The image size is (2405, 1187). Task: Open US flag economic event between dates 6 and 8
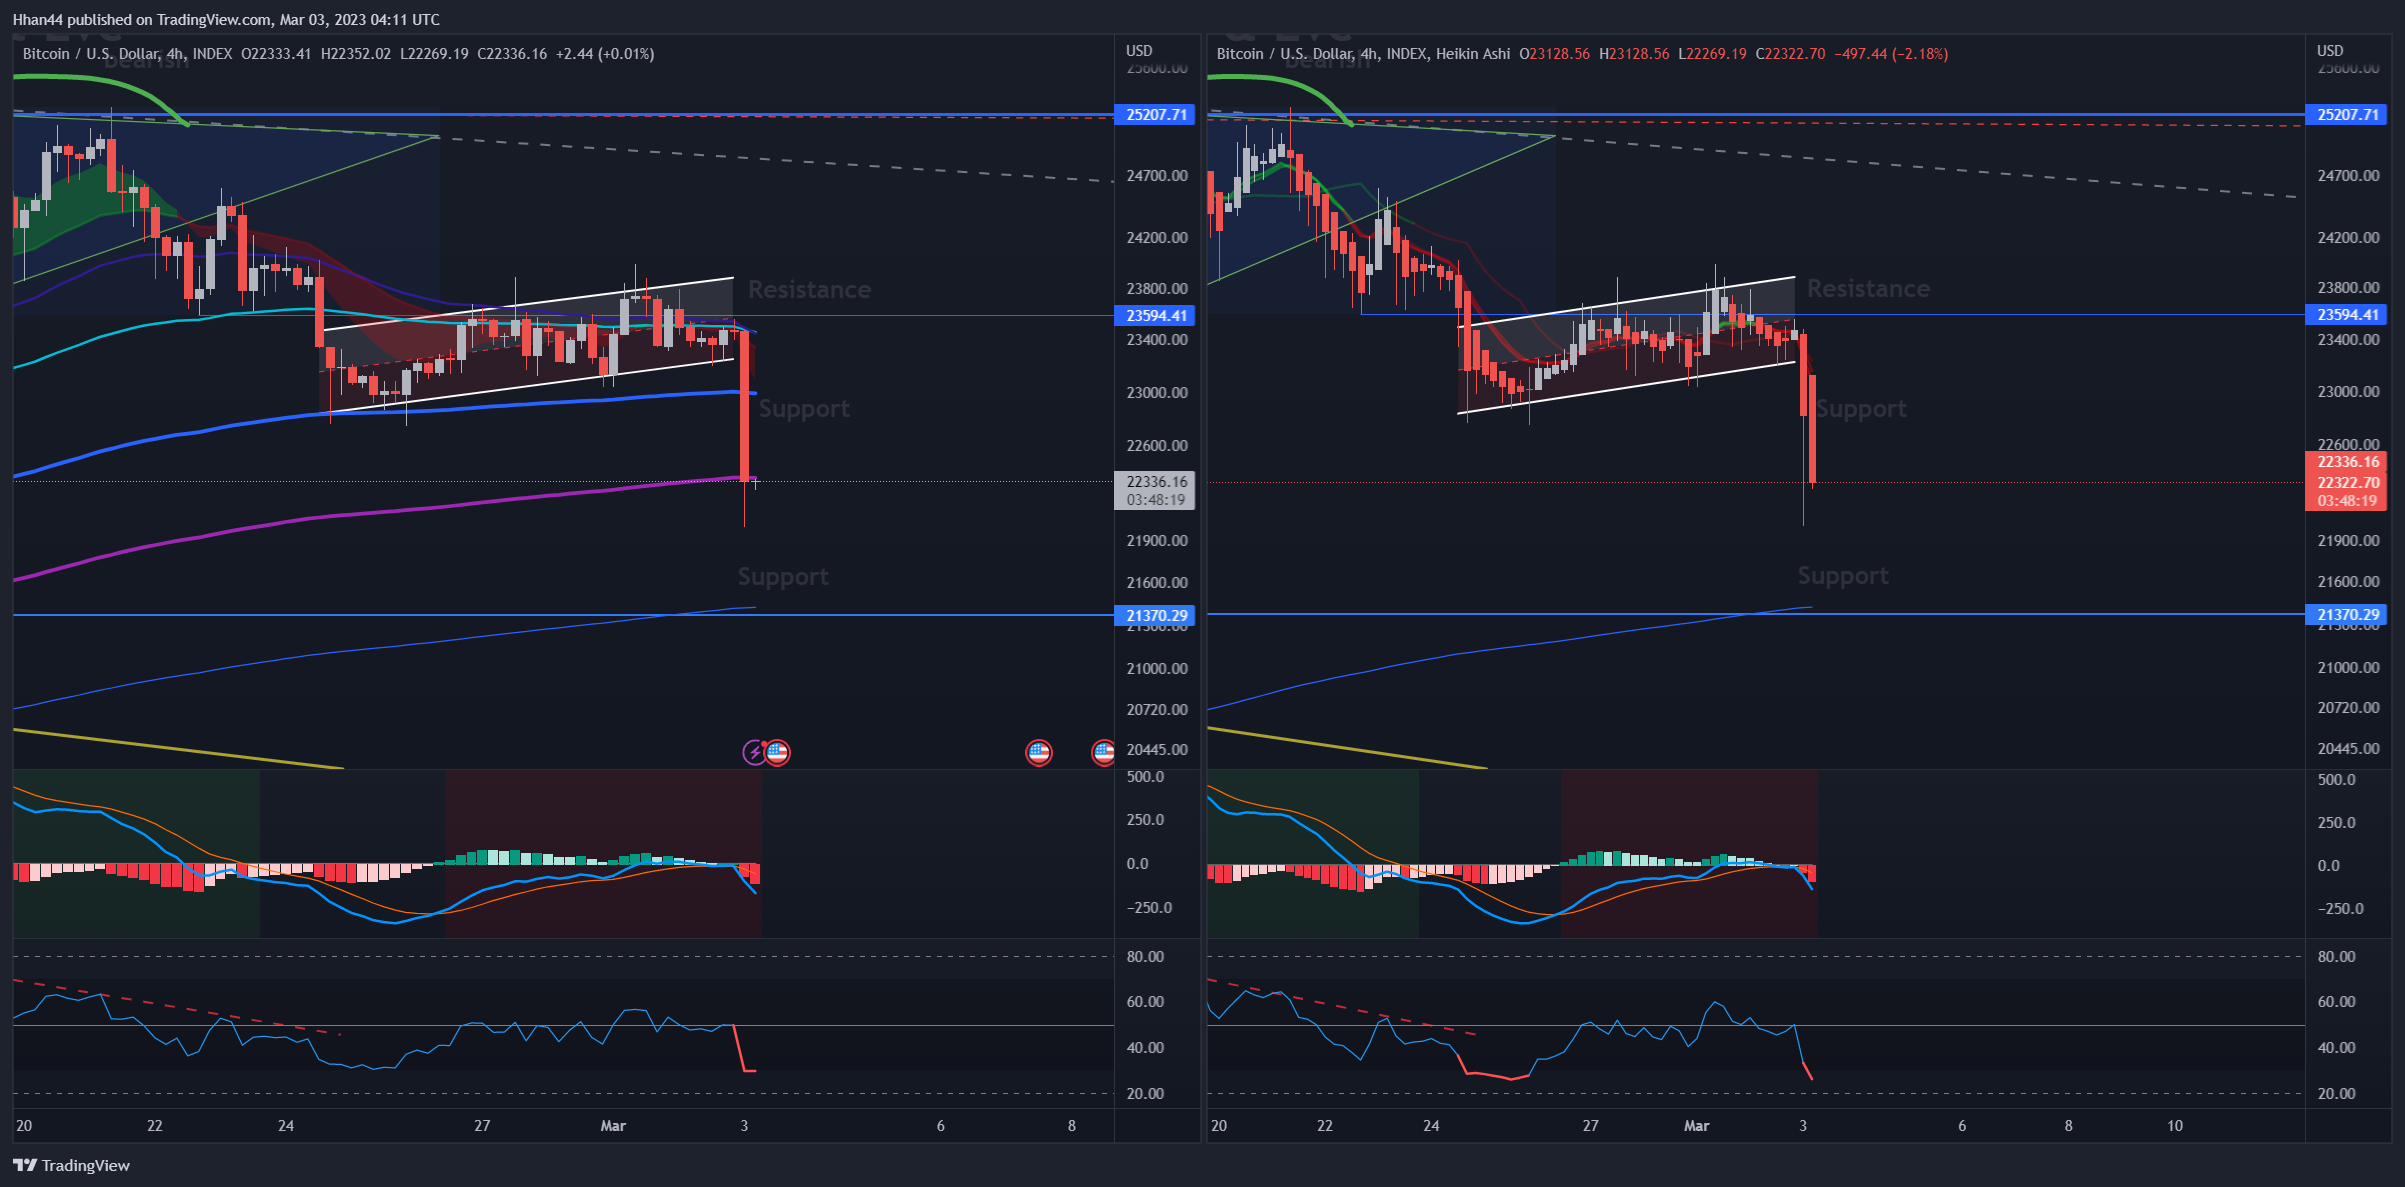[1039, 752]
